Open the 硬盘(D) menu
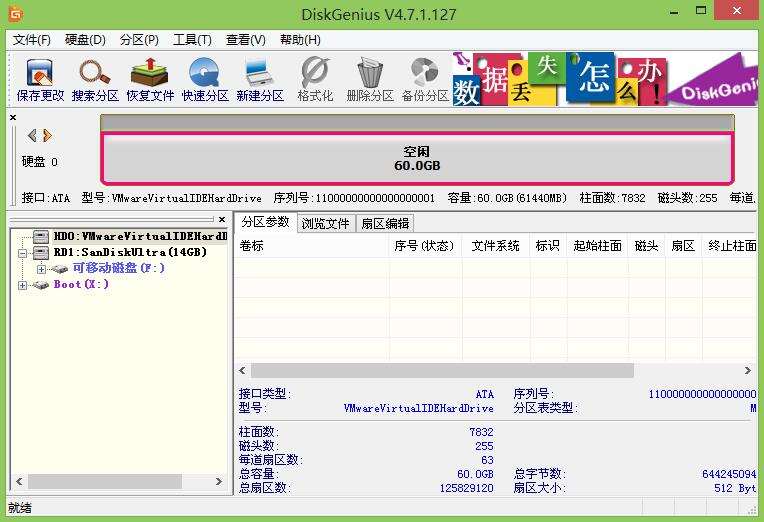This screenshot has height=522, width=764. tap(85, 40)
